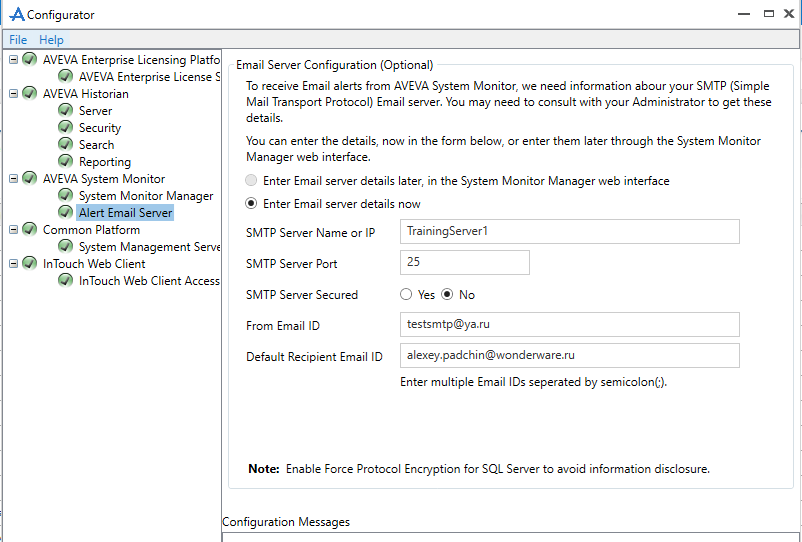This screenshot has height=542, width=802.
Task: Collapse the AVEVA System Monitor tree node
Action: pos(14,178)
